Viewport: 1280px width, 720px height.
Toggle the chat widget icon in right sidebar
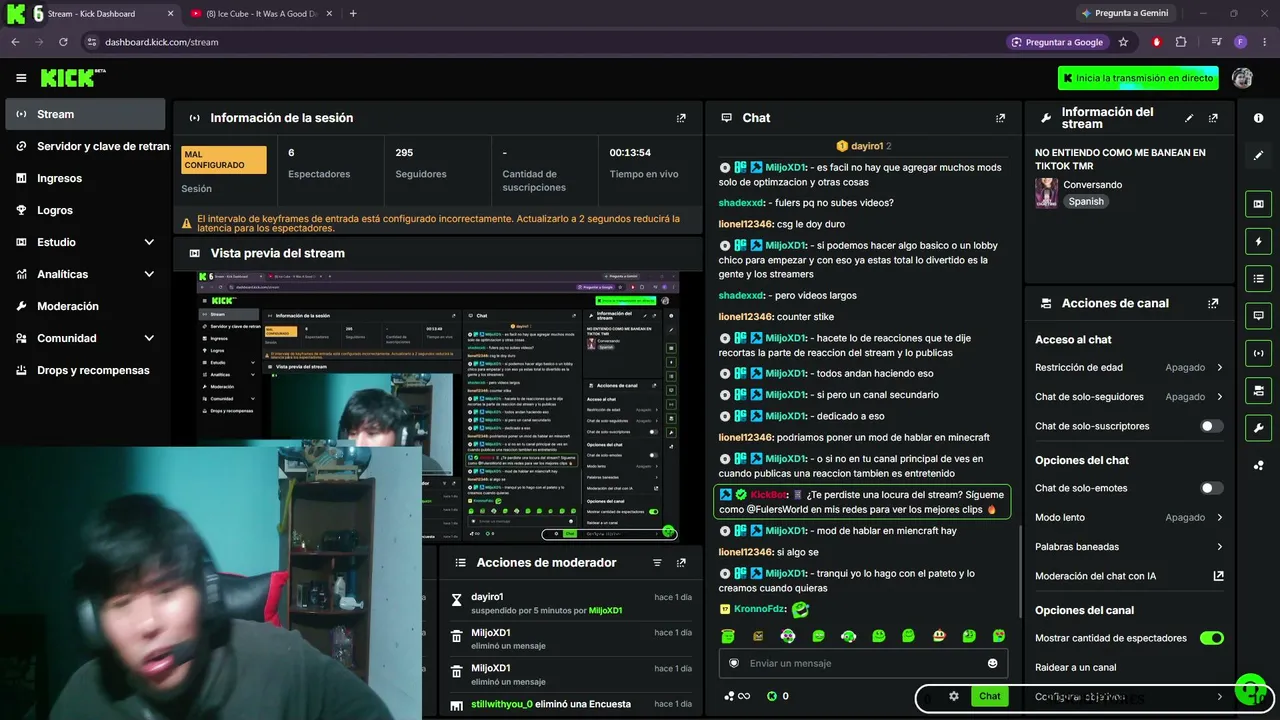(1258, 315)
